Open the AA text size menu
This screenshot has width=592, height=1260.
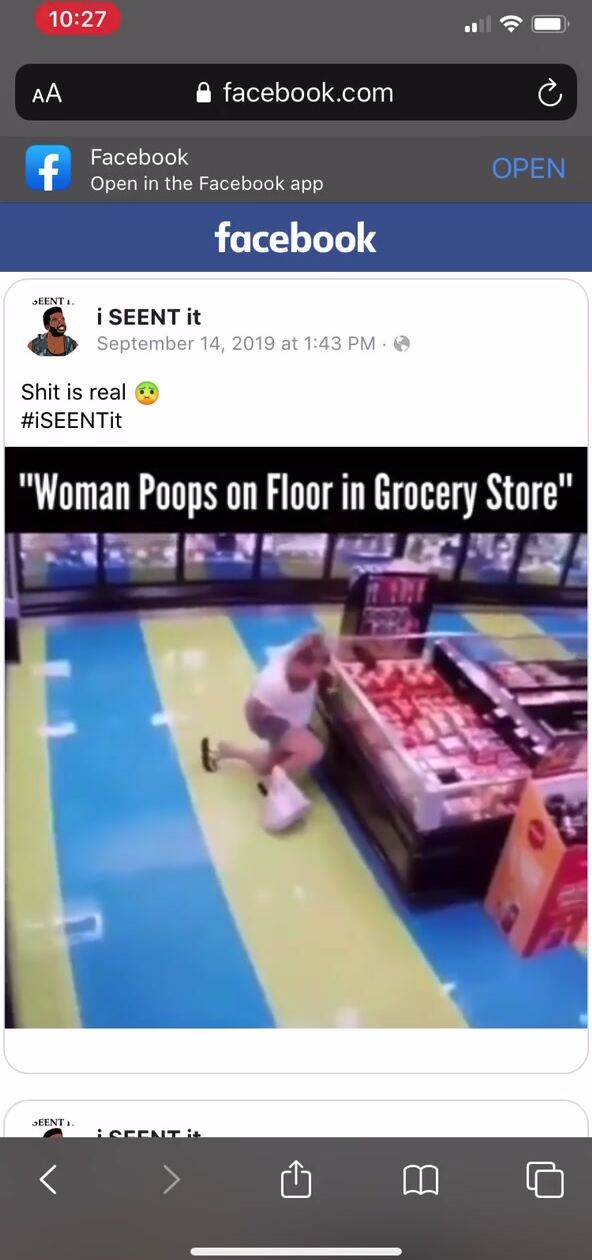[47, 93]
